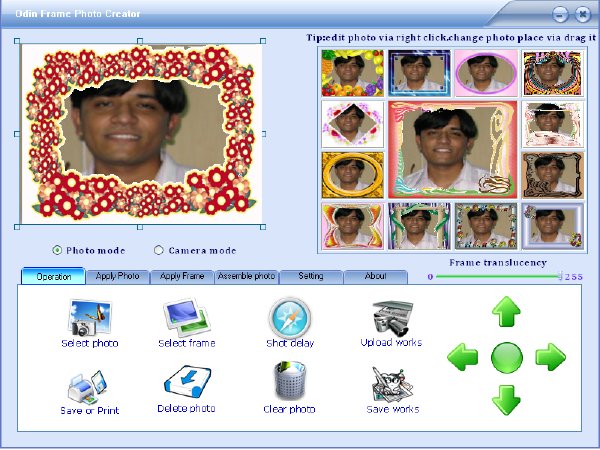Select the pink and orange wavy frame thumbnail
The width and height of the screenshot is (600, 450).
(x=352, y=227)
